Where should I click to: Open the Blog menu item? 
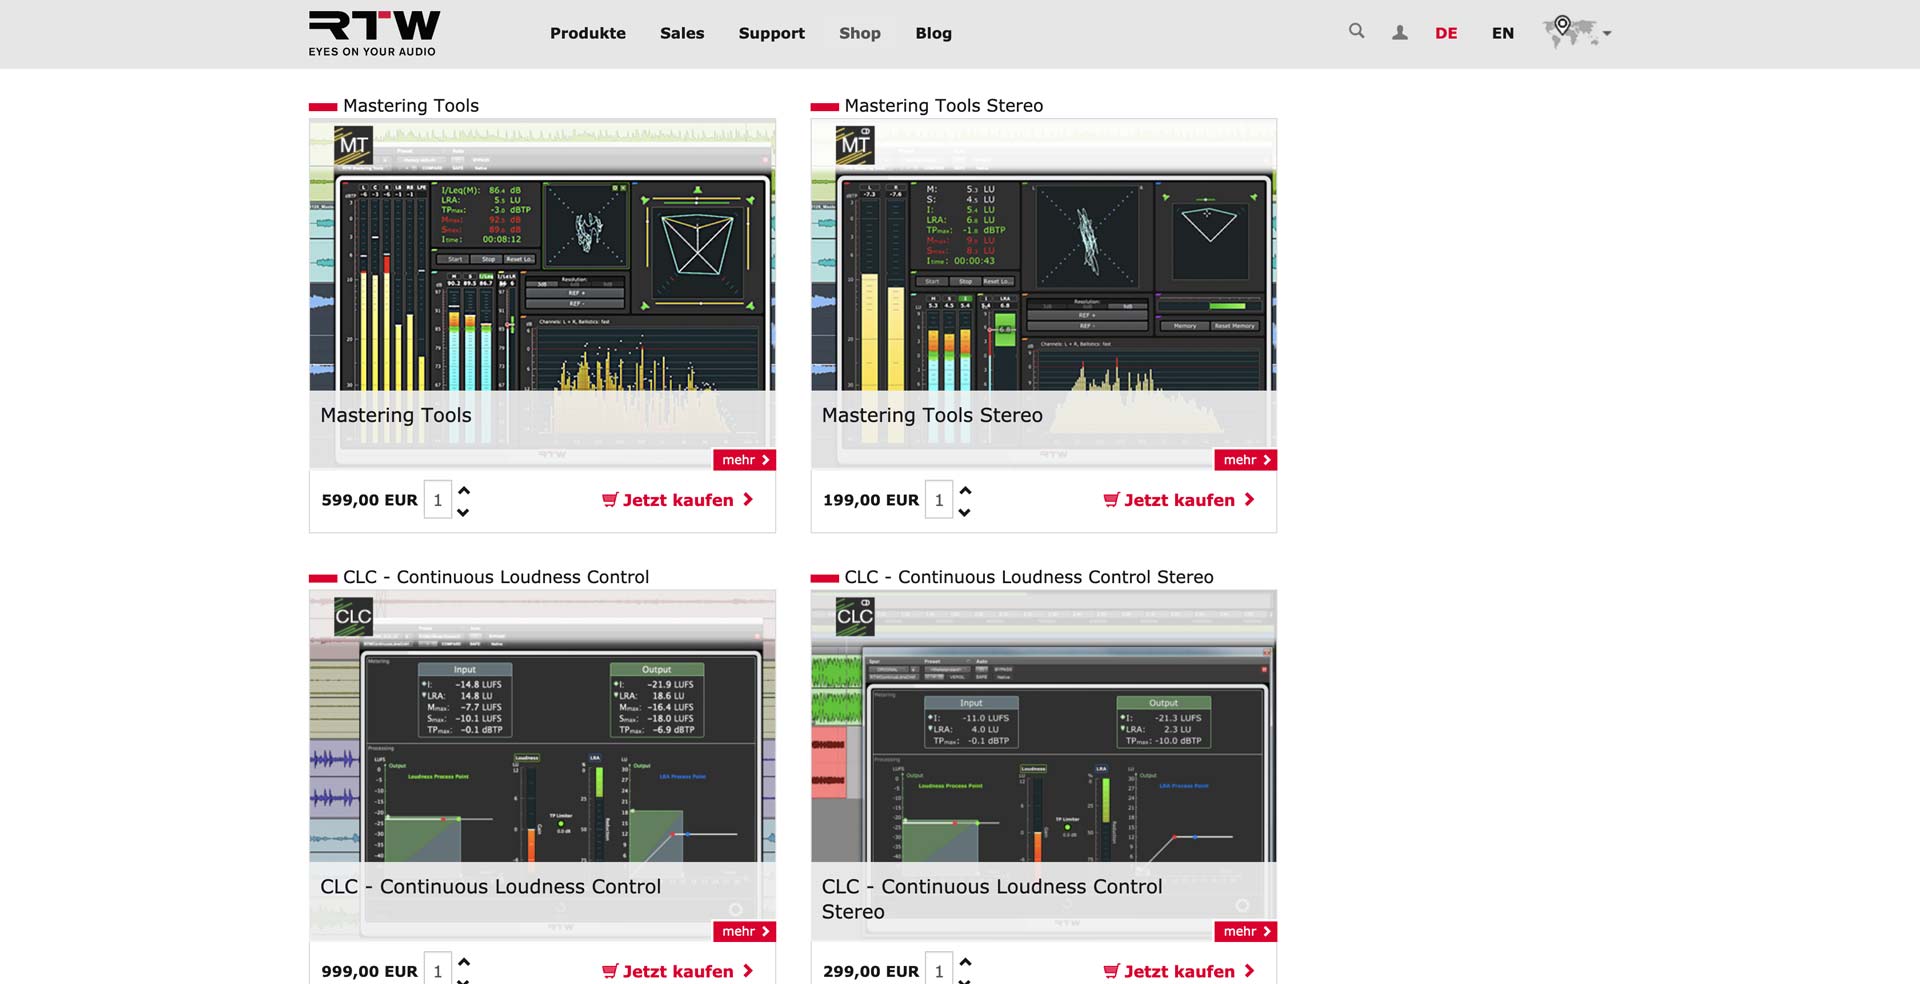point(933,33)
